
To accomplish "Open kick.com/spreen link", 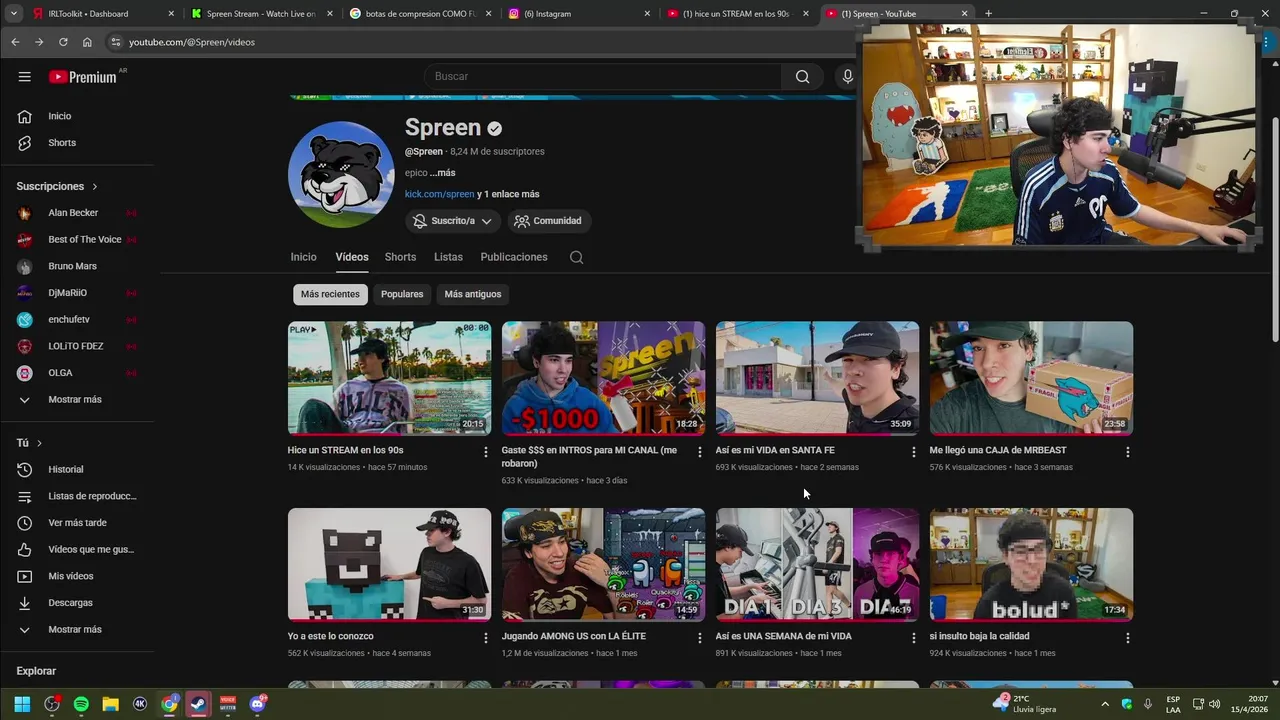I will pos(439,194).
